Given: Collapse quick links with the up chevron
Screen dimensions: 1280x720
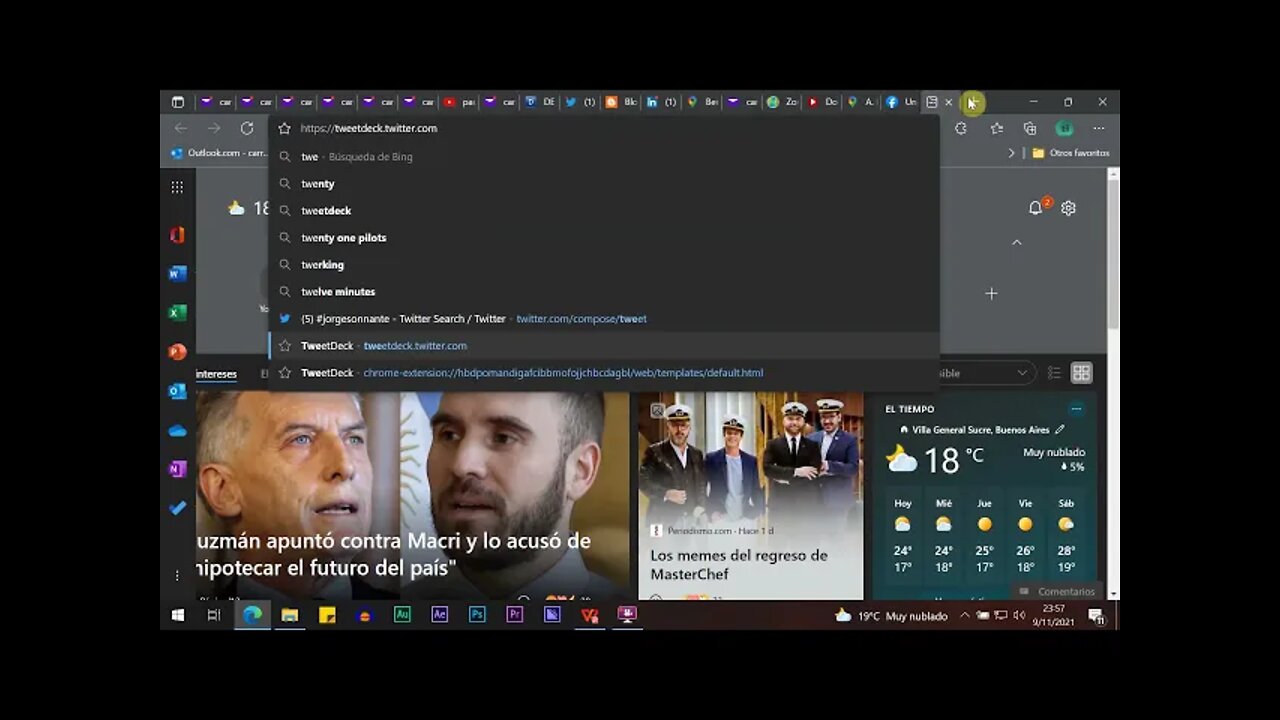Looking at the screenshot, I should 1017,243.
